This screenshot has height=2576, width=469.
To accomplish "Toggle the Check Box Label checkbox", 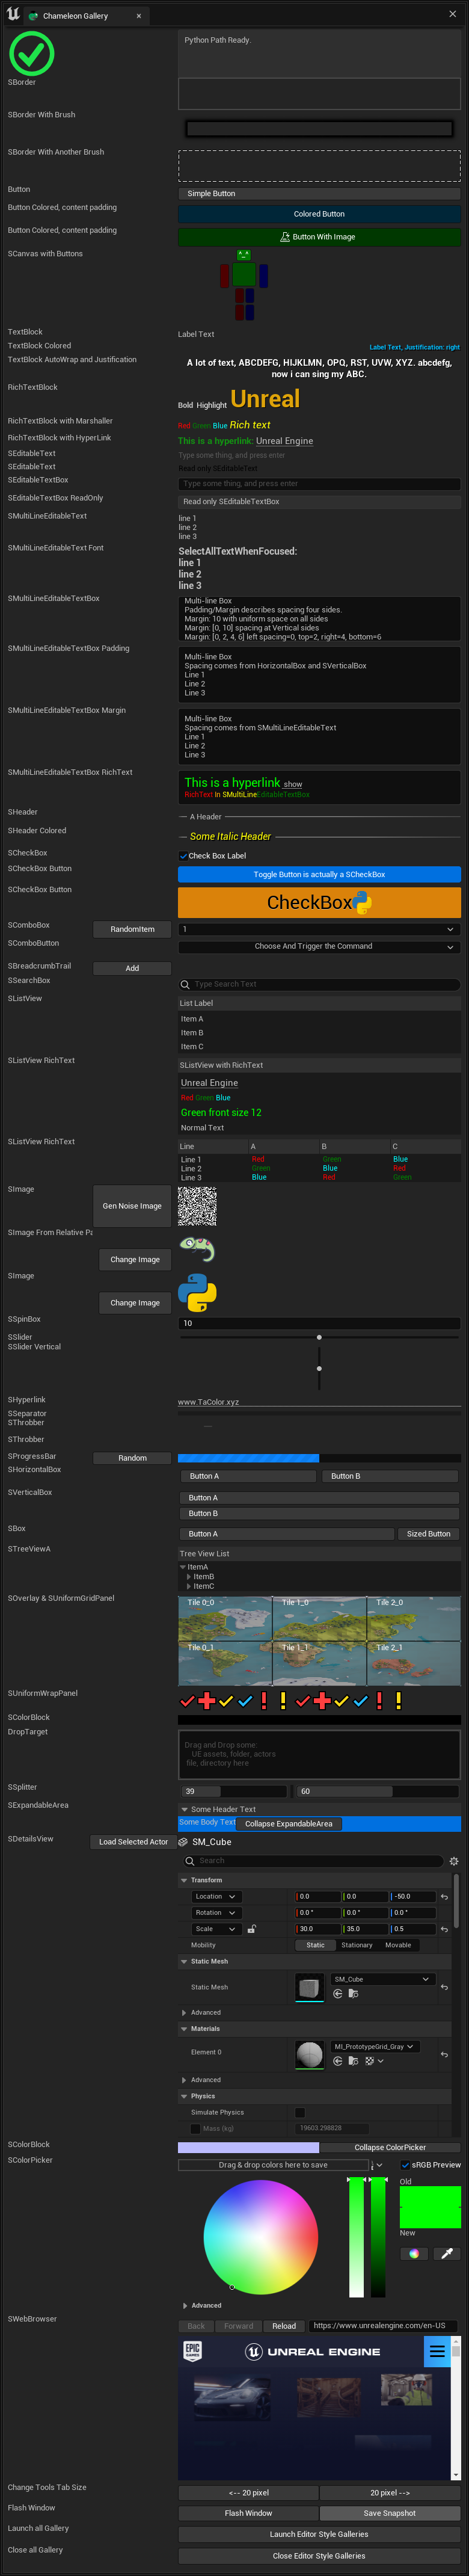I will pos(183,855).
